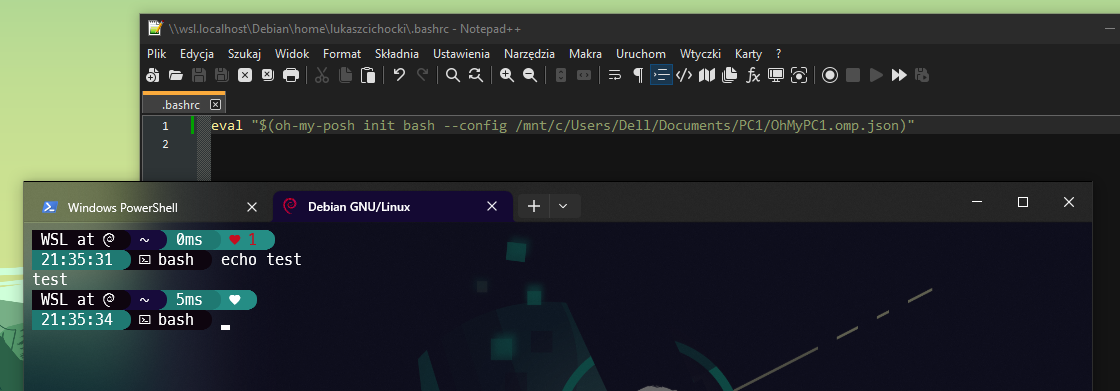Print the document with the printer icon
The image size is (1120, 391).
(291, 75)
